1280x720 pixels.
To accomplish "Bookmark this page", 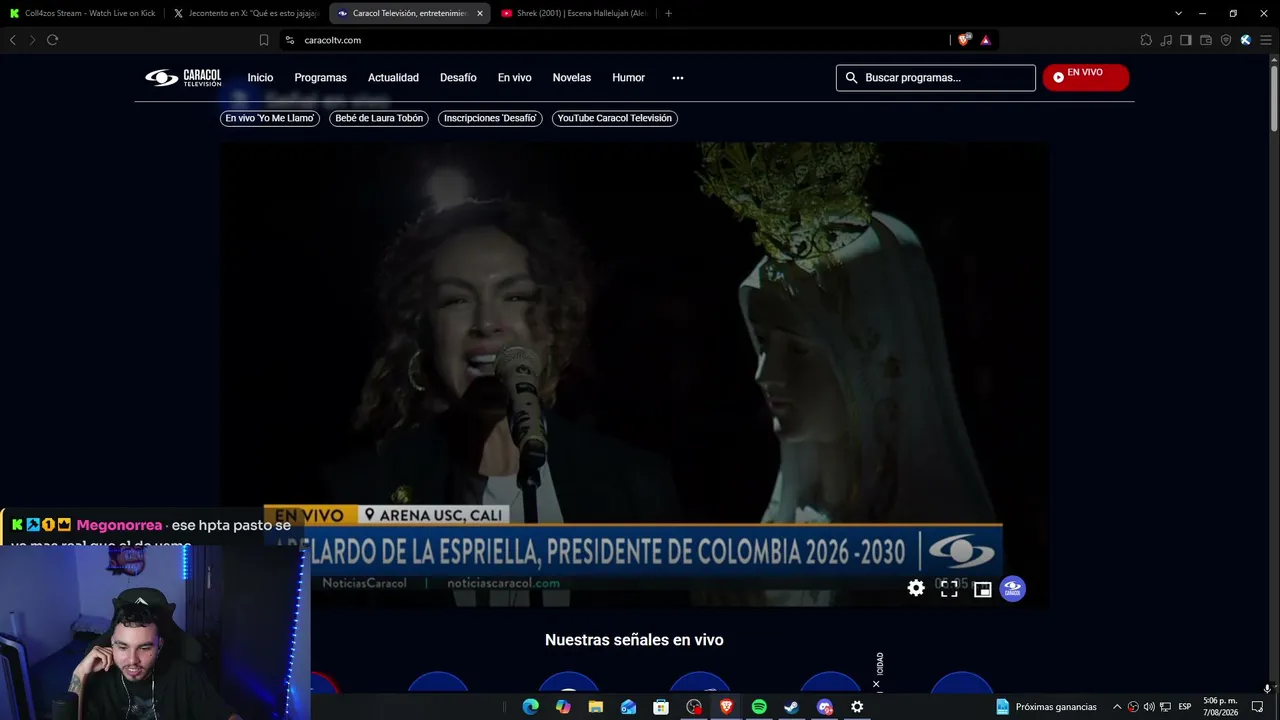I will pos(264,40).
